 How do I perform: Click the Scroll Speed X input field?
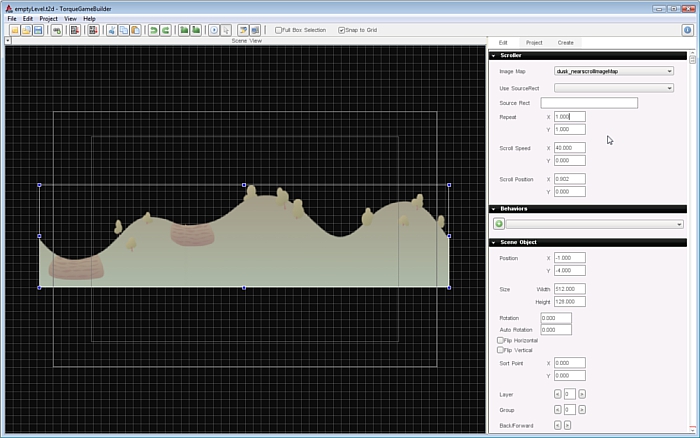coord(569,148)
